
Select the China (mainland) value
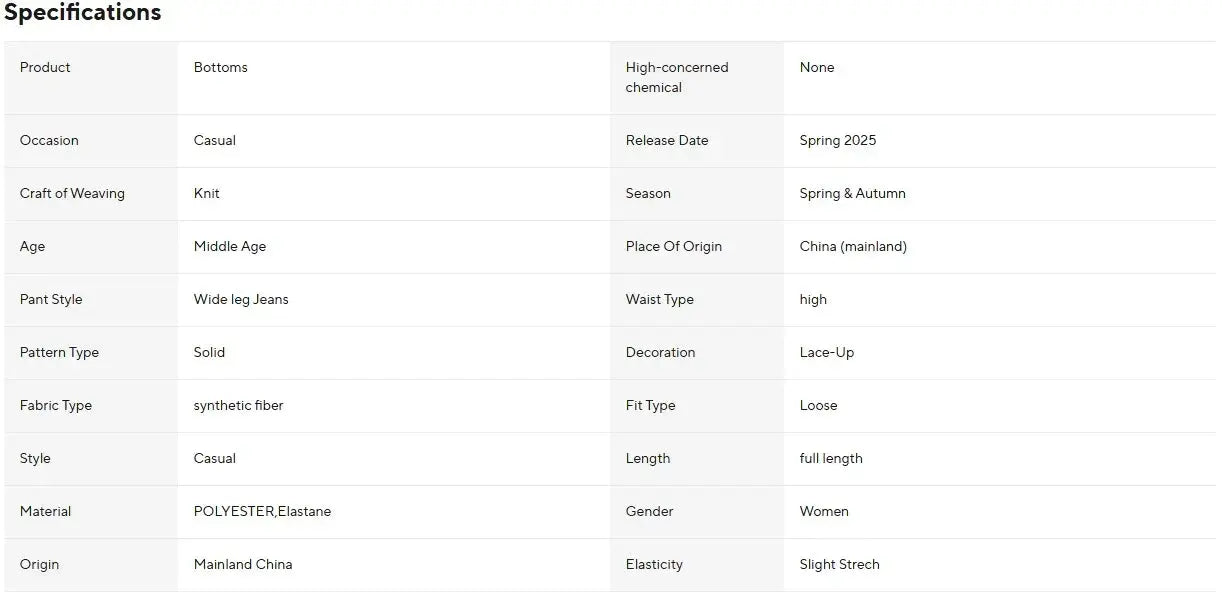pyautogui.click(x=853, y=247)
